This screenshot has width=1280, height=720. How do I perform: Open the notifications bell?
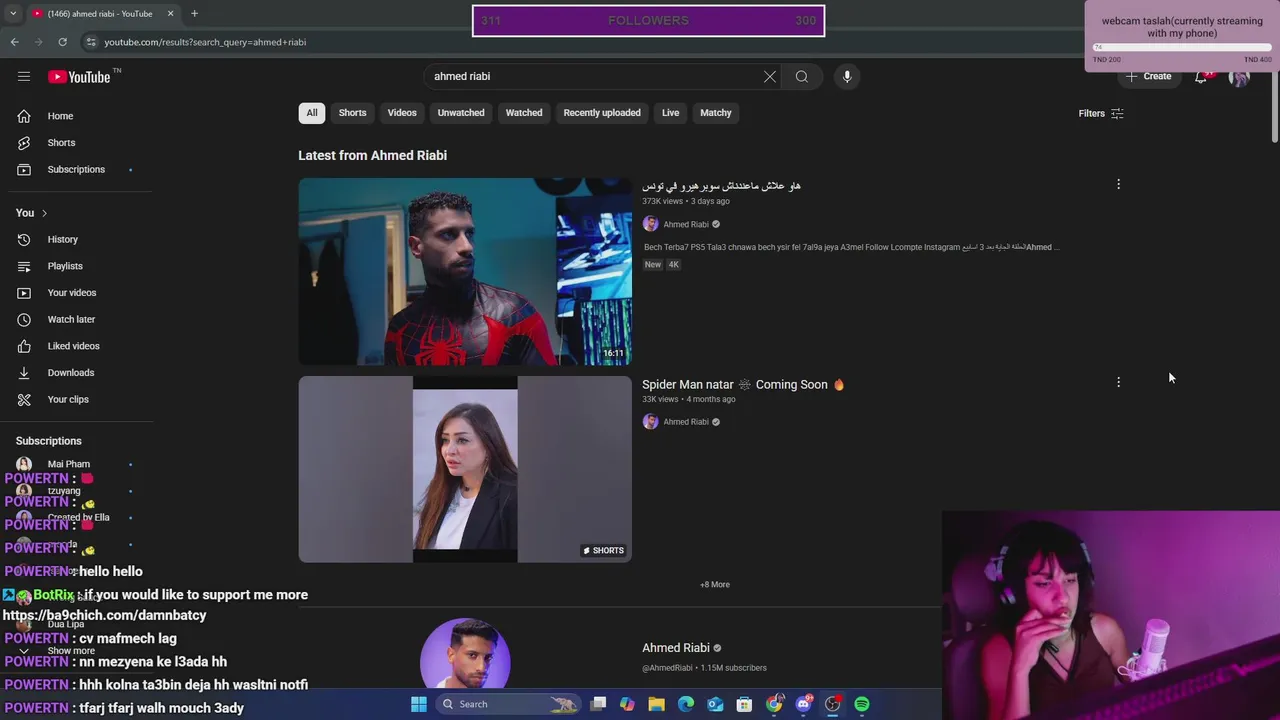pyautogui.click(x=1201, y=76)
